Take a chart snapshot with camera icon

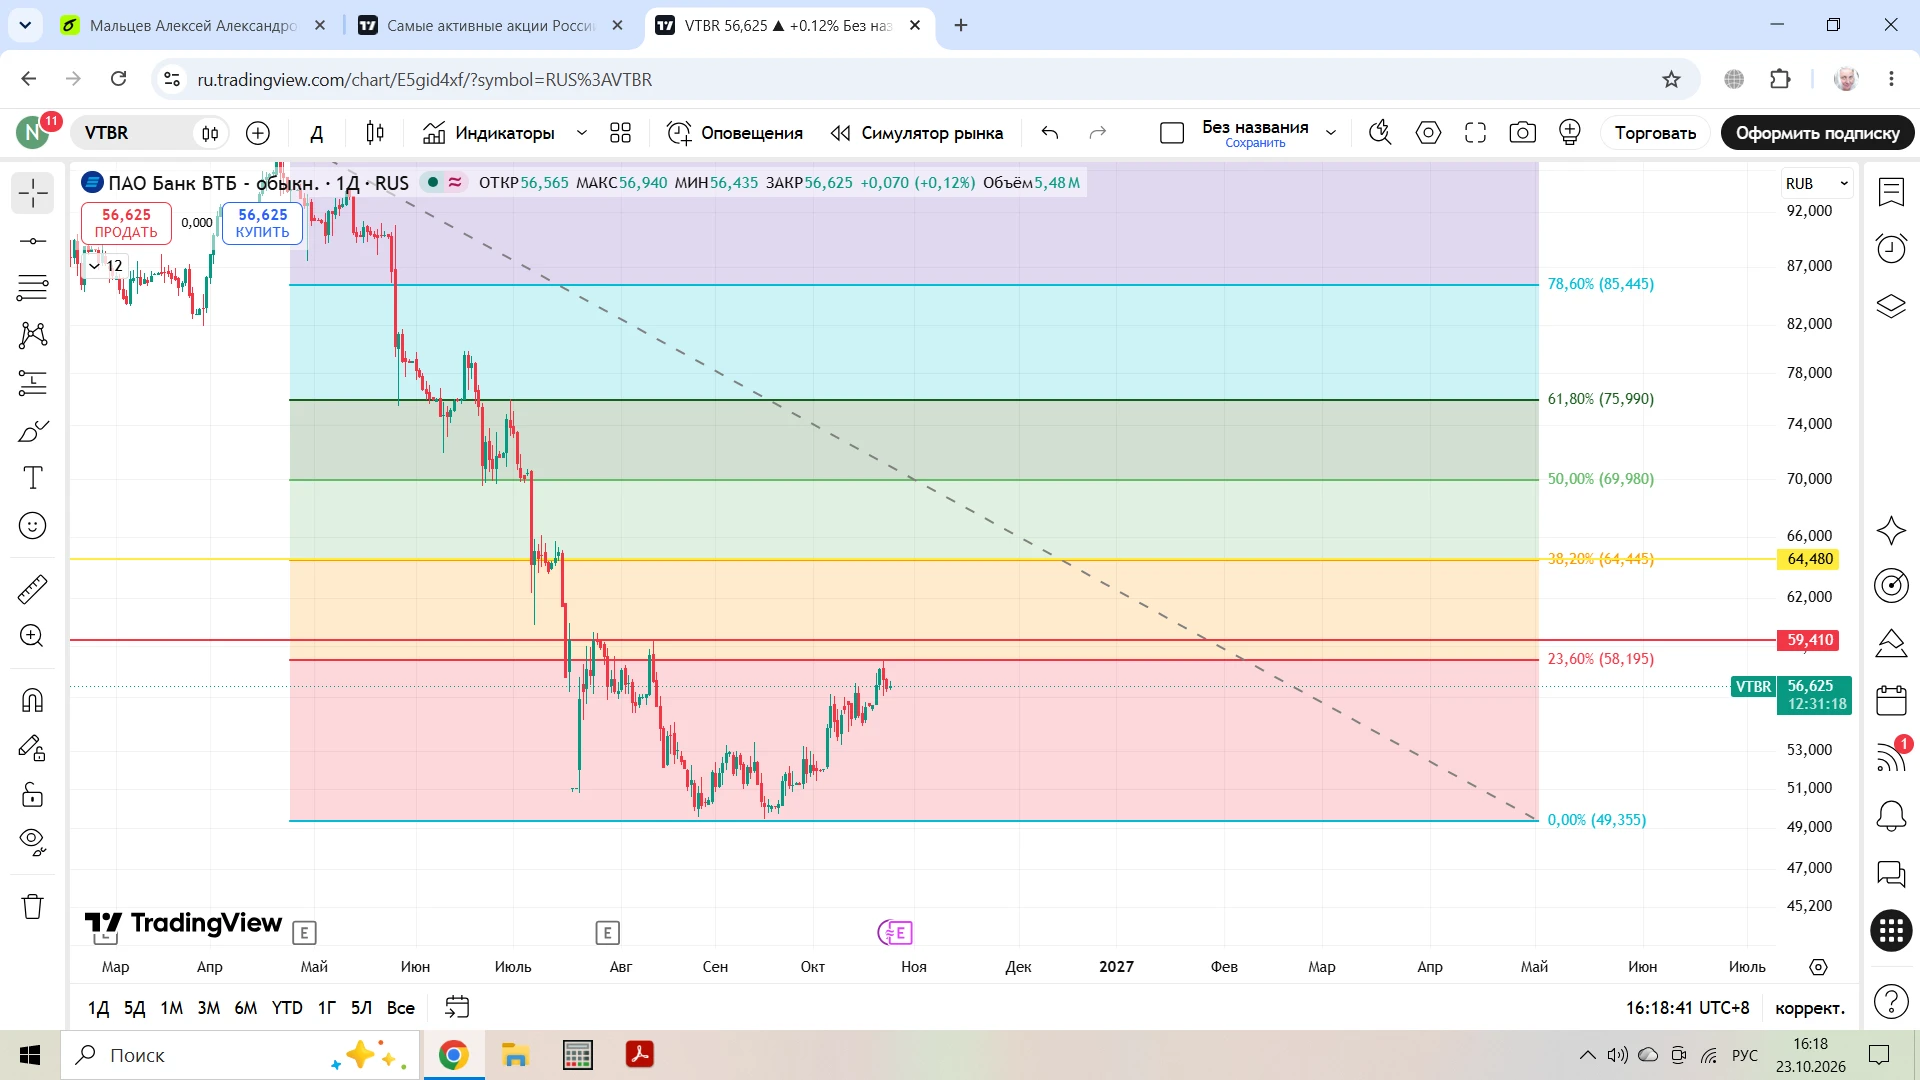(x=1522, y=133)
